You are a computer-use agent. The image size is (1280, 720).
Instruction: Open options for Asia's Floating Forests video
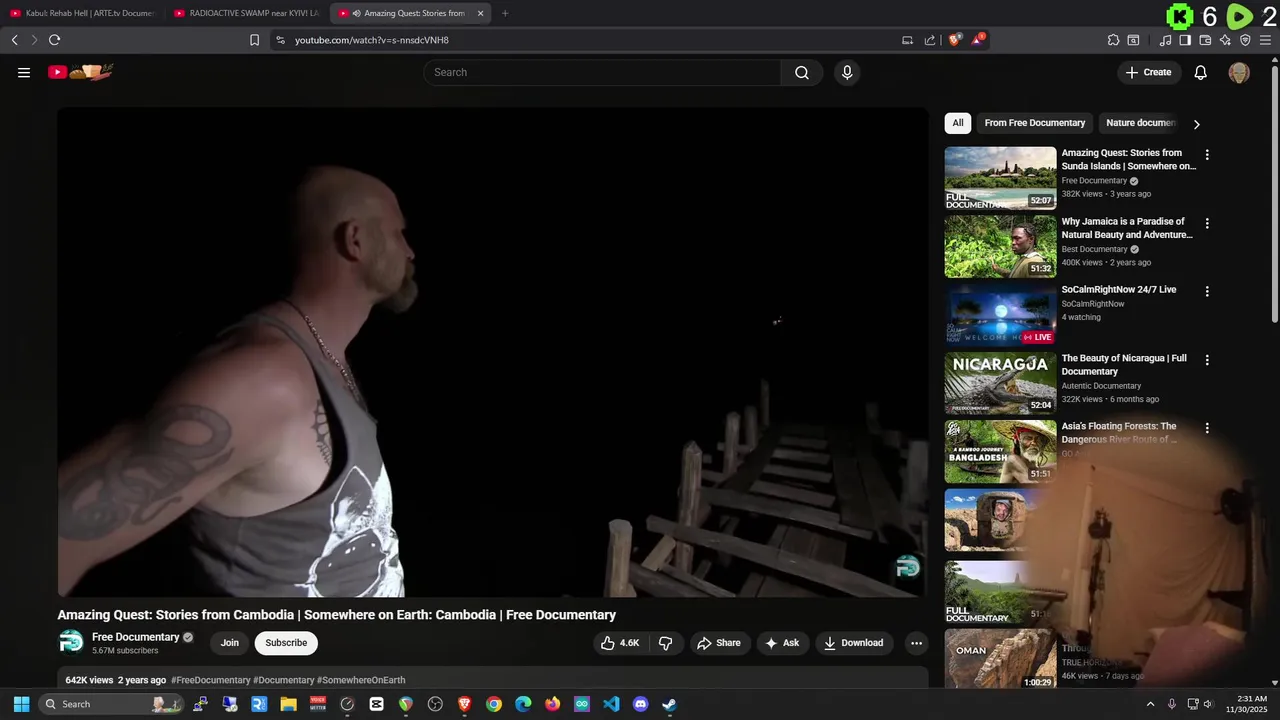point(1207,428)
